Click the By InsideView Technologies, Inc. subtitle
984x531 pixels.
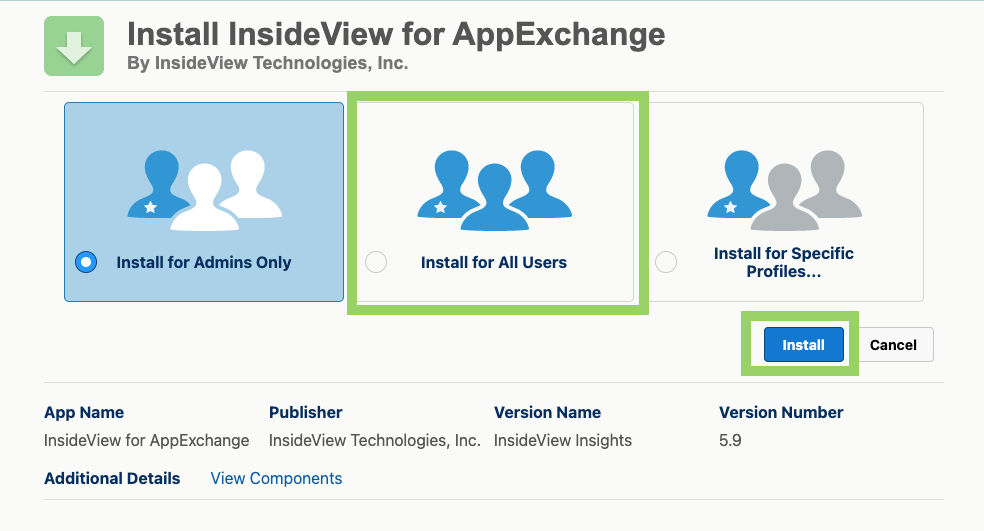click(x=267, y=63)
